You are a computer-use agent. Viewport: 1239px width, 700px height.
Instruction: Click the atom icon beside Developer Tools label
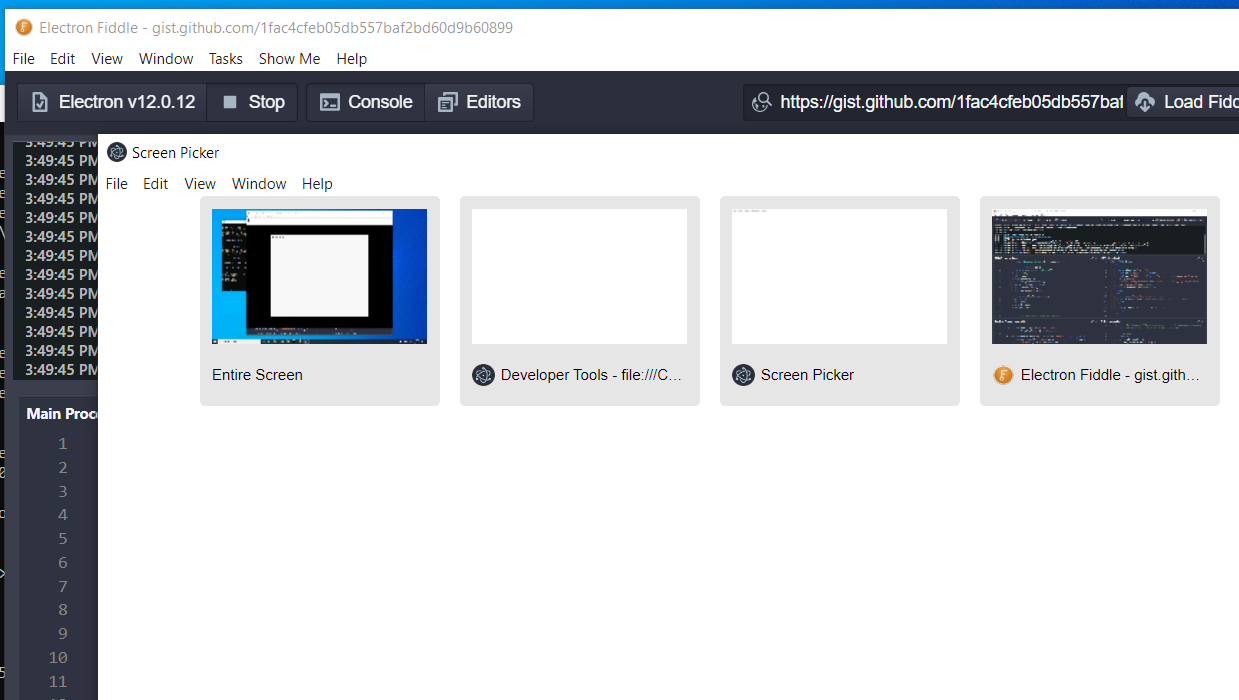point(483,374)
